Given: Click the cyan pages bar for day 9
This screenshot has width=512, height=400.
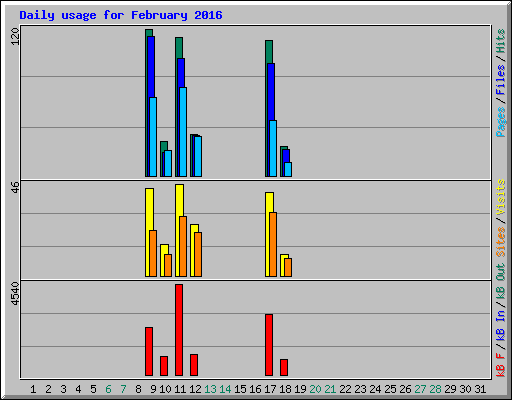Looking at the screenshot, I should click(153, 137).
